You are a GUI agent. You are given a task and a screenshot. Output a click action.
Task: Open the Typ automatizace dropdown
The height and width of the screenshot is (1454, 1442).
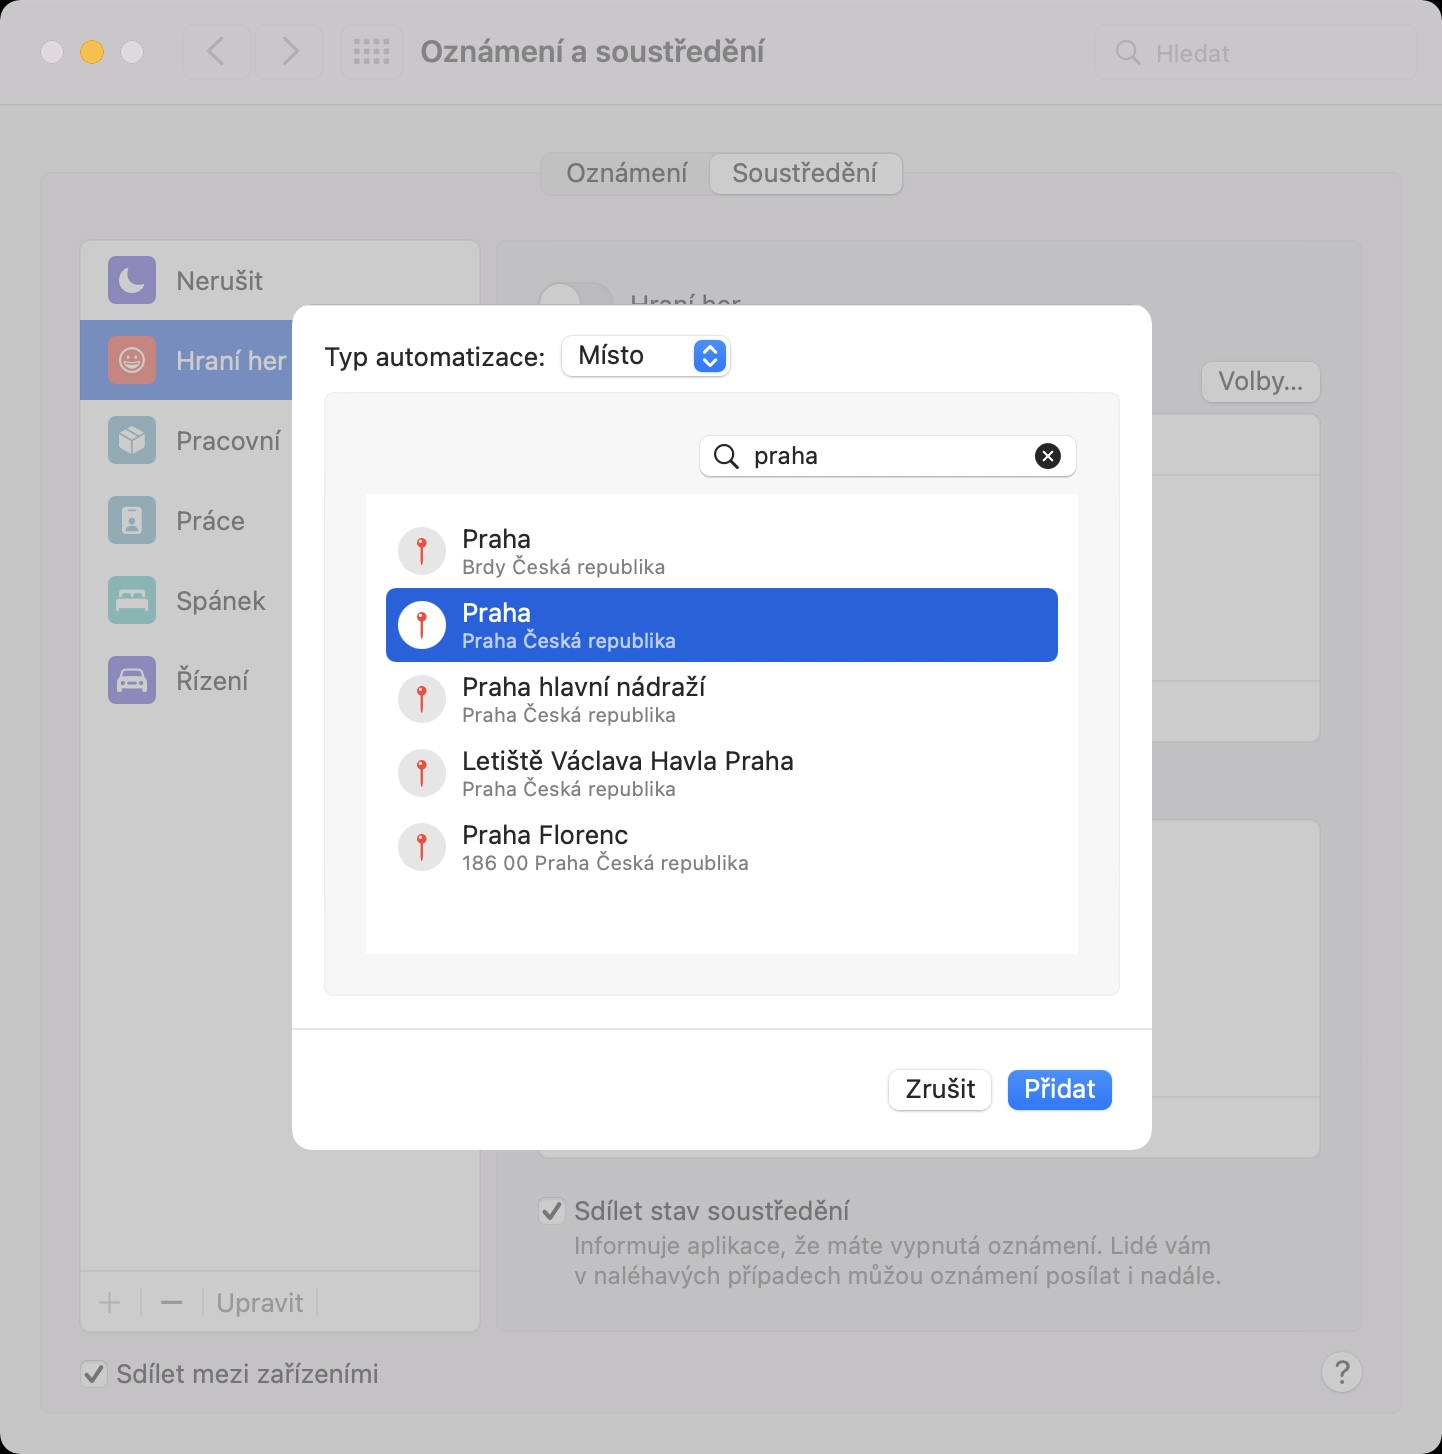[x=646, y=356]
